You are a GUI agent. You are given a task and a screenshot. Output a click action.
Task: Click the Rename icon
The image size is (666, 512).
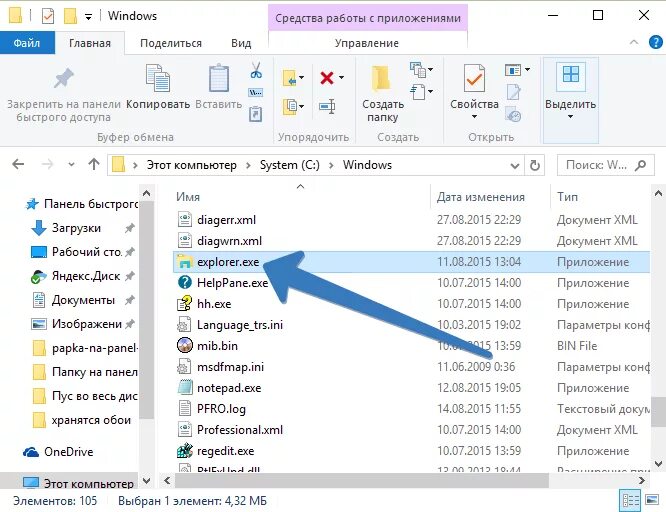pyautogui.click(x=327, y=106)
